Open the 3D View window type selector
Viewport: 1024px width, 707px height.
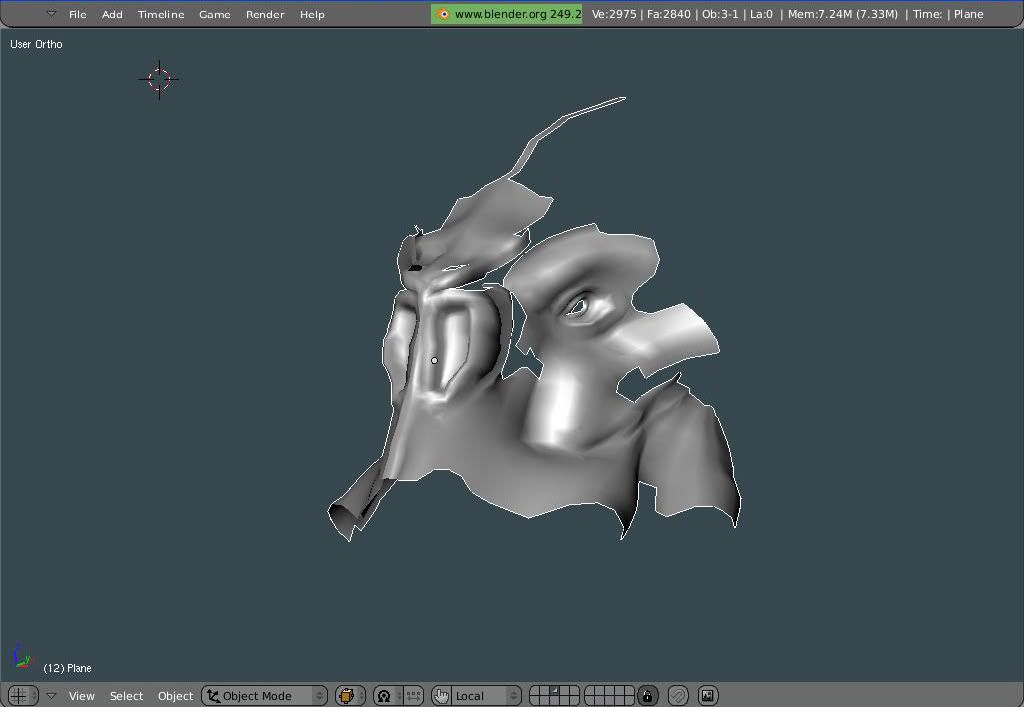(22, 696)
